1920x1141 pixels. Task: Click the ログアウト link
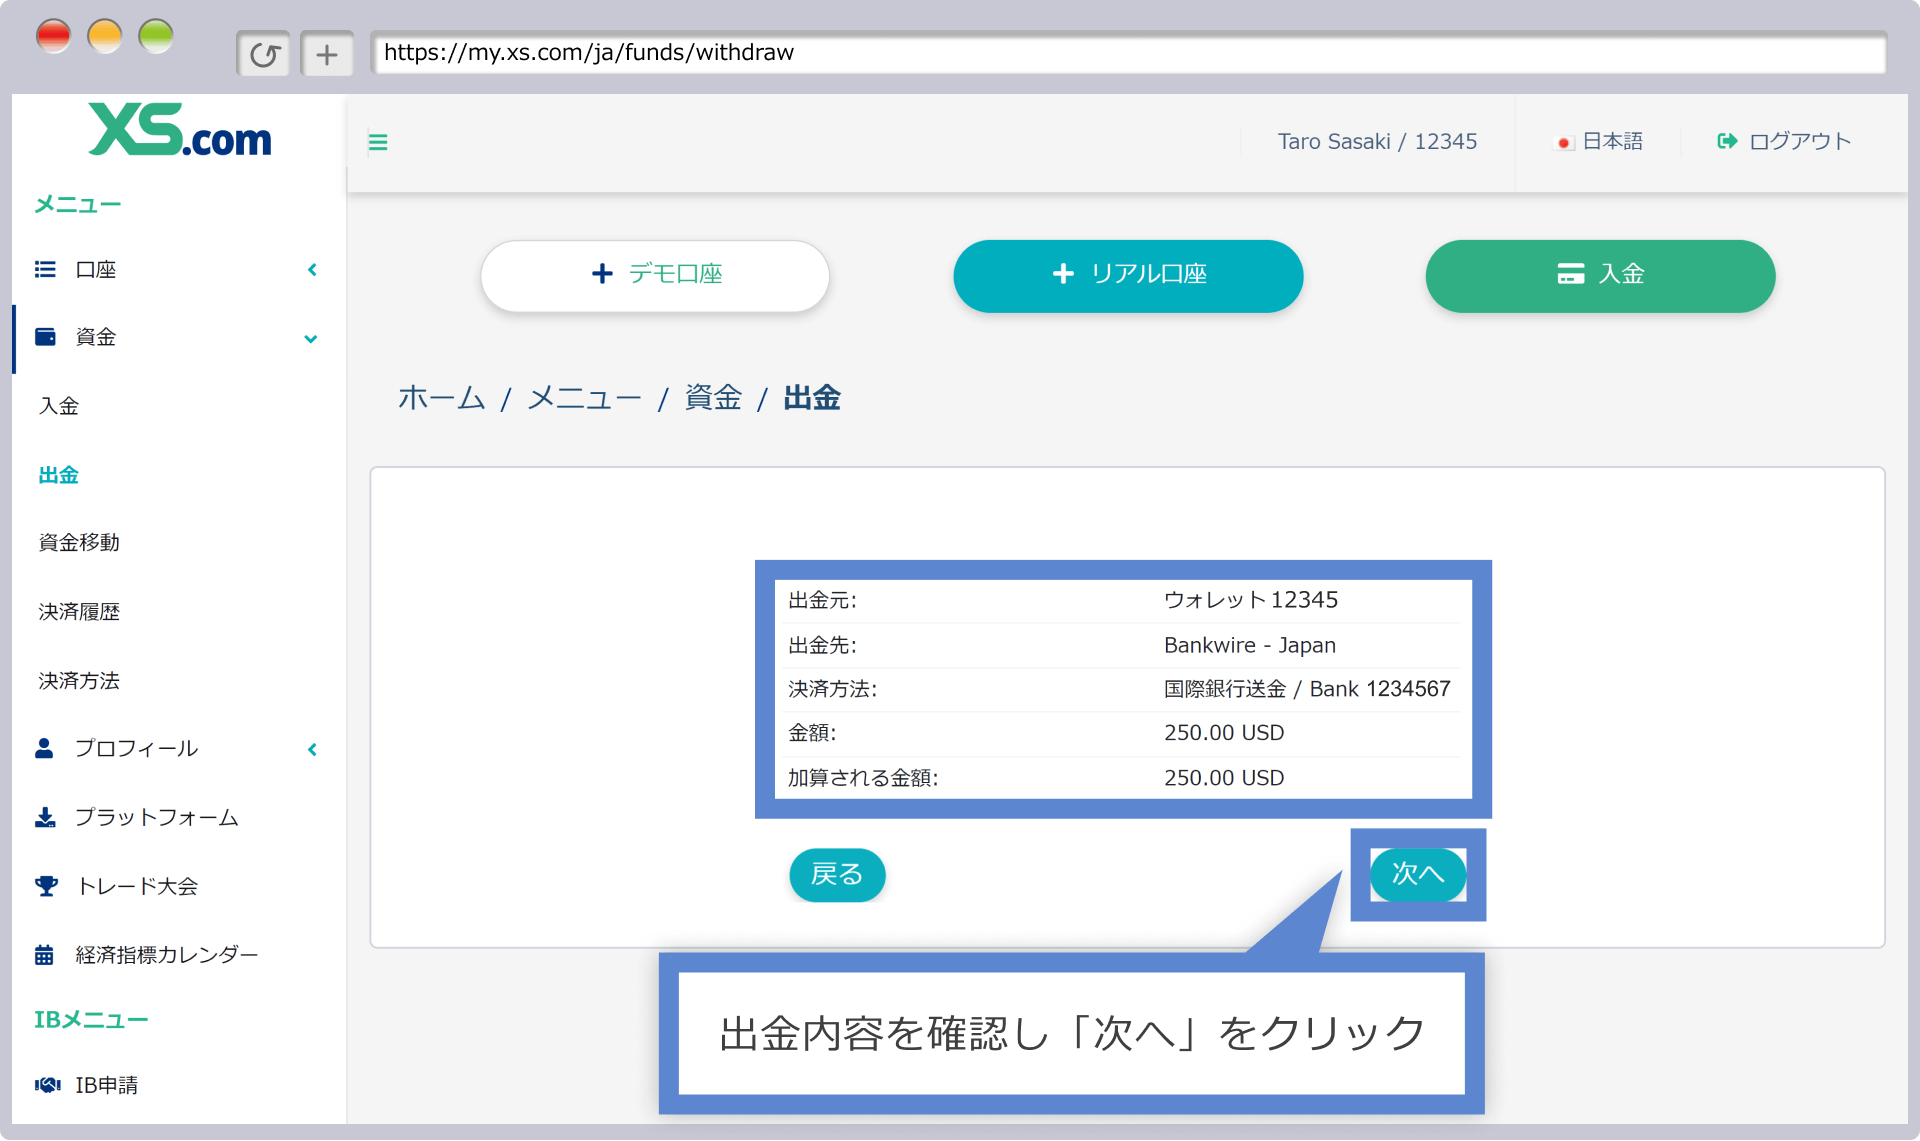1784,142
